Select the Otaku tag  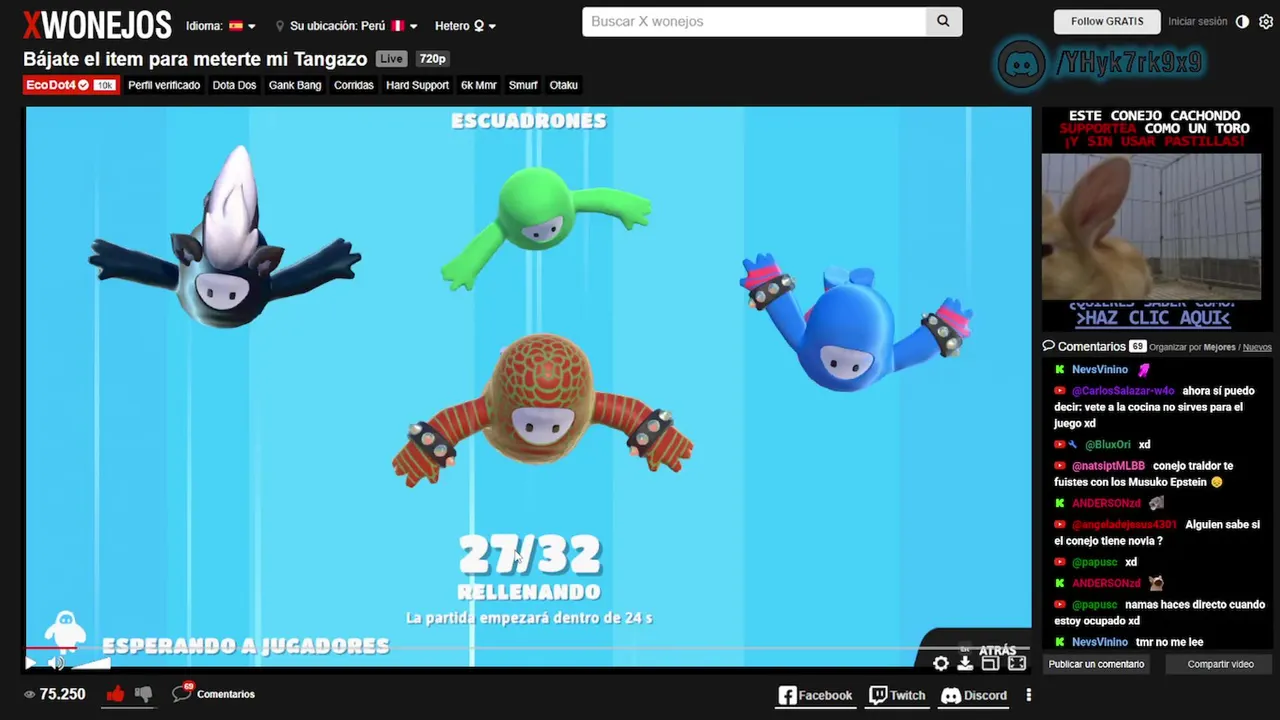pos(564,85)
